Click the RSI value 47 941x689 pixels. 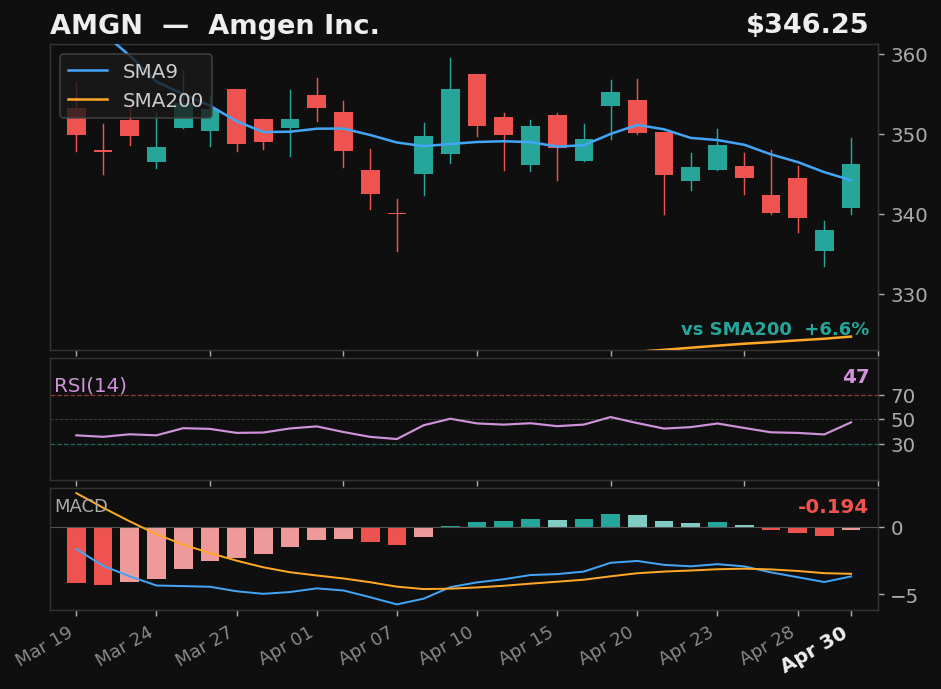tap(856, 377)
